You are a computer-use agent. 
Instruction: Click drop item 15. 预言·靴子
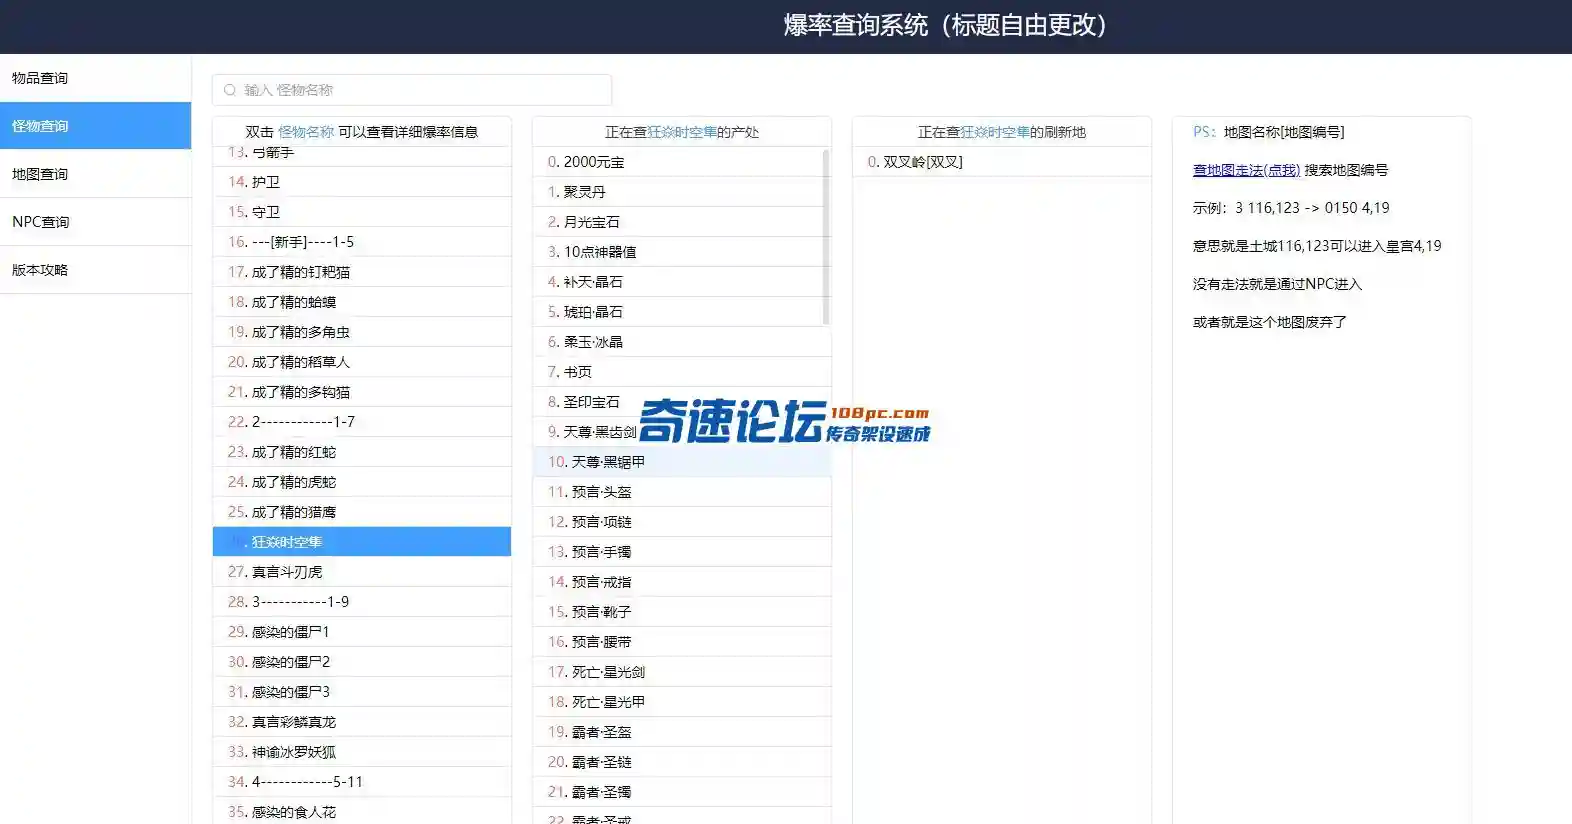tap(682, 612)
